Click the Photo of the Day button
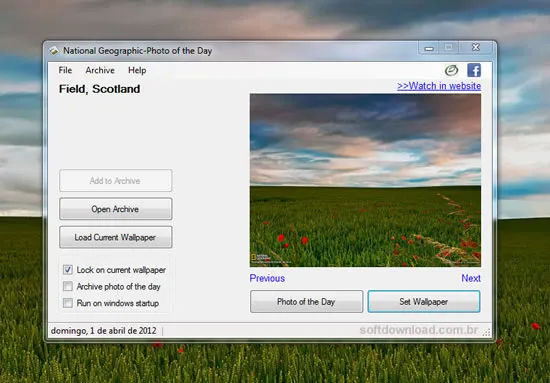550x383 pixels. click(306, 301)
